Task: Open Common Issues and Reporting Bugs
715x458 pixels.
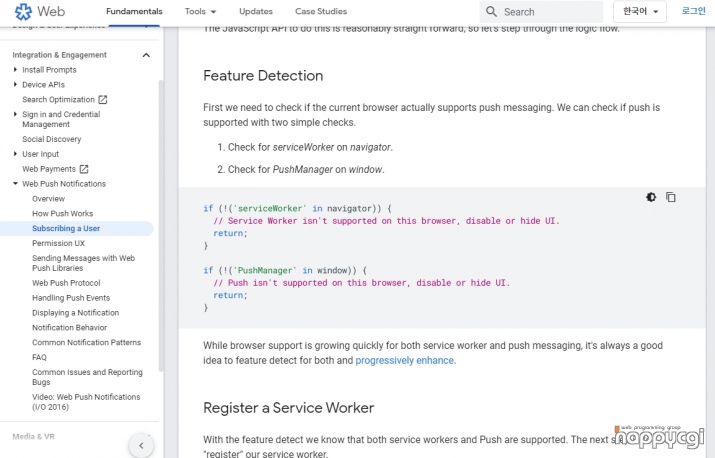Action: pos(87,377)
